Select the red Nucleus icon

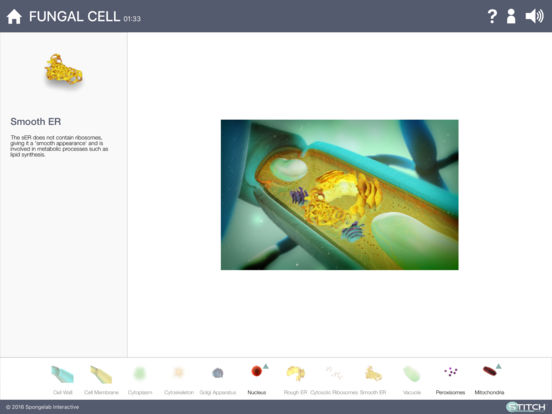tap(257, 371)
